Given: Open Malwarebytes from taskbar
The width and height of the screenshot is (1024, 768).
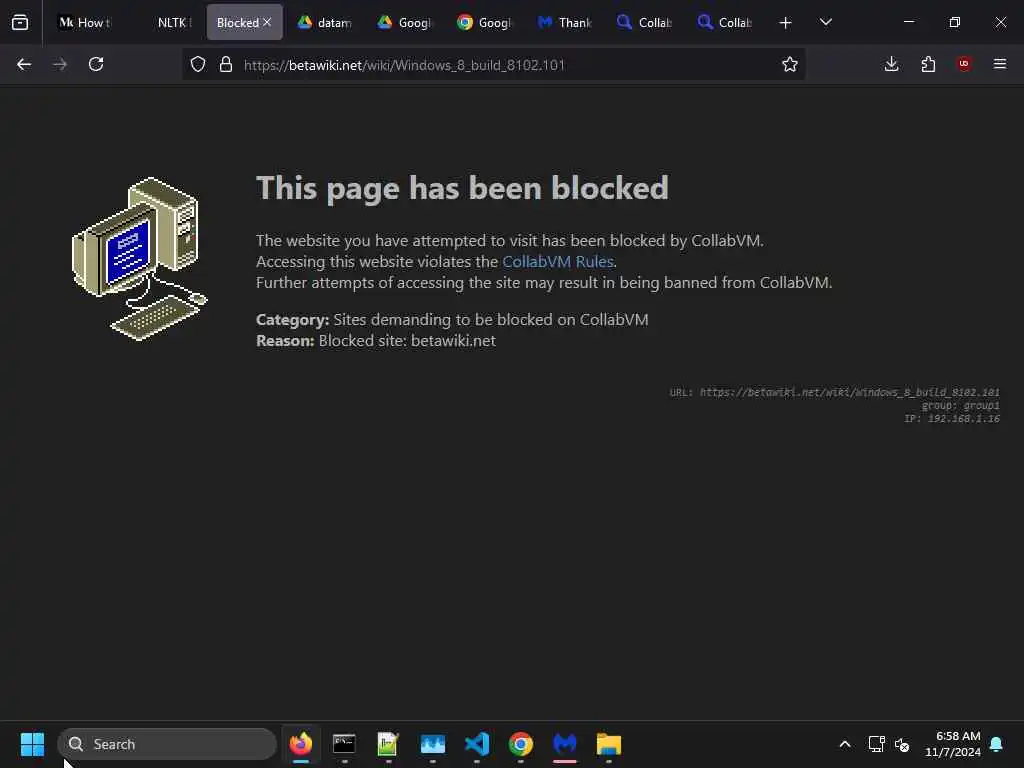Looking at the screenshot, I should tap(565, 744).
